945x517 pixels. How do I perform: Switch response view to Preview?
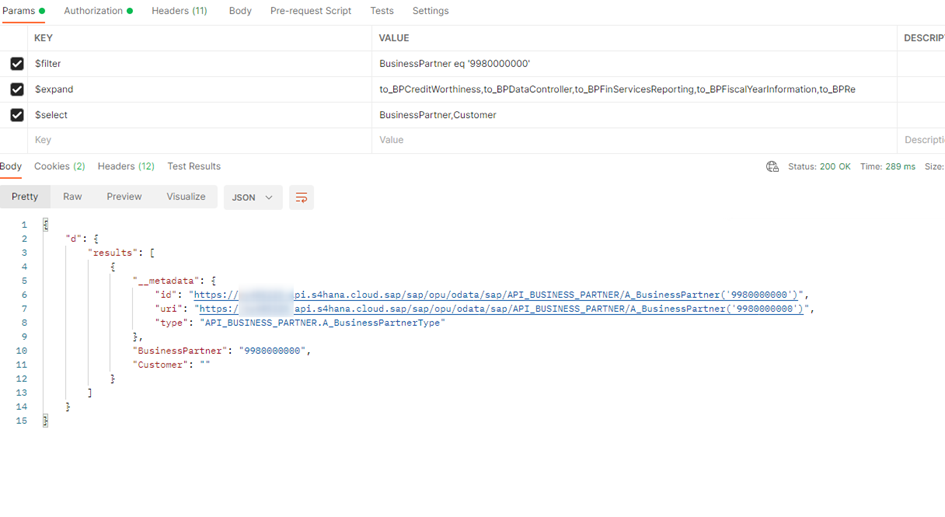[124, 197]
